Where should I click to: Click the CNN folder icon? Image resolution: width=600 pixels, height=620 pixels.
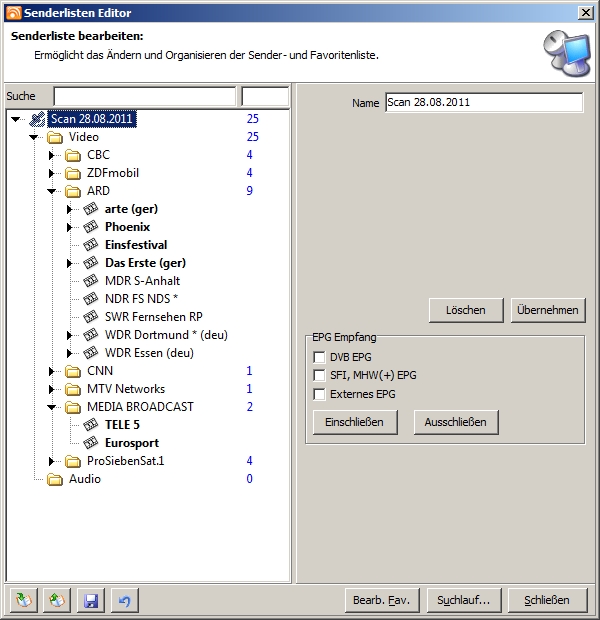coord(73,371)
